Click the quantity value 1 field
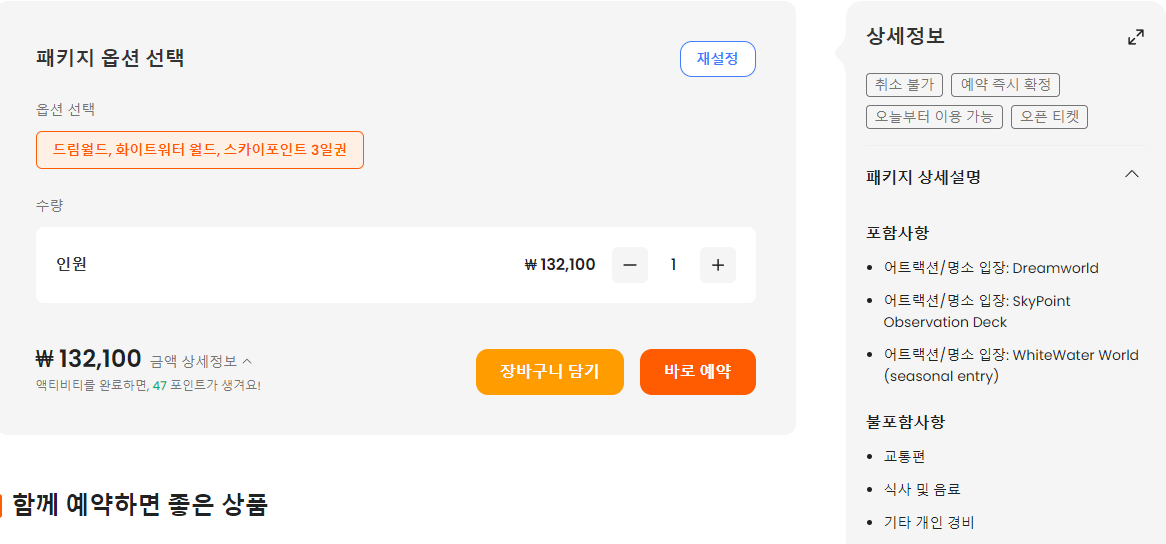Viewport: 1166px width, 544px height. 674,265
